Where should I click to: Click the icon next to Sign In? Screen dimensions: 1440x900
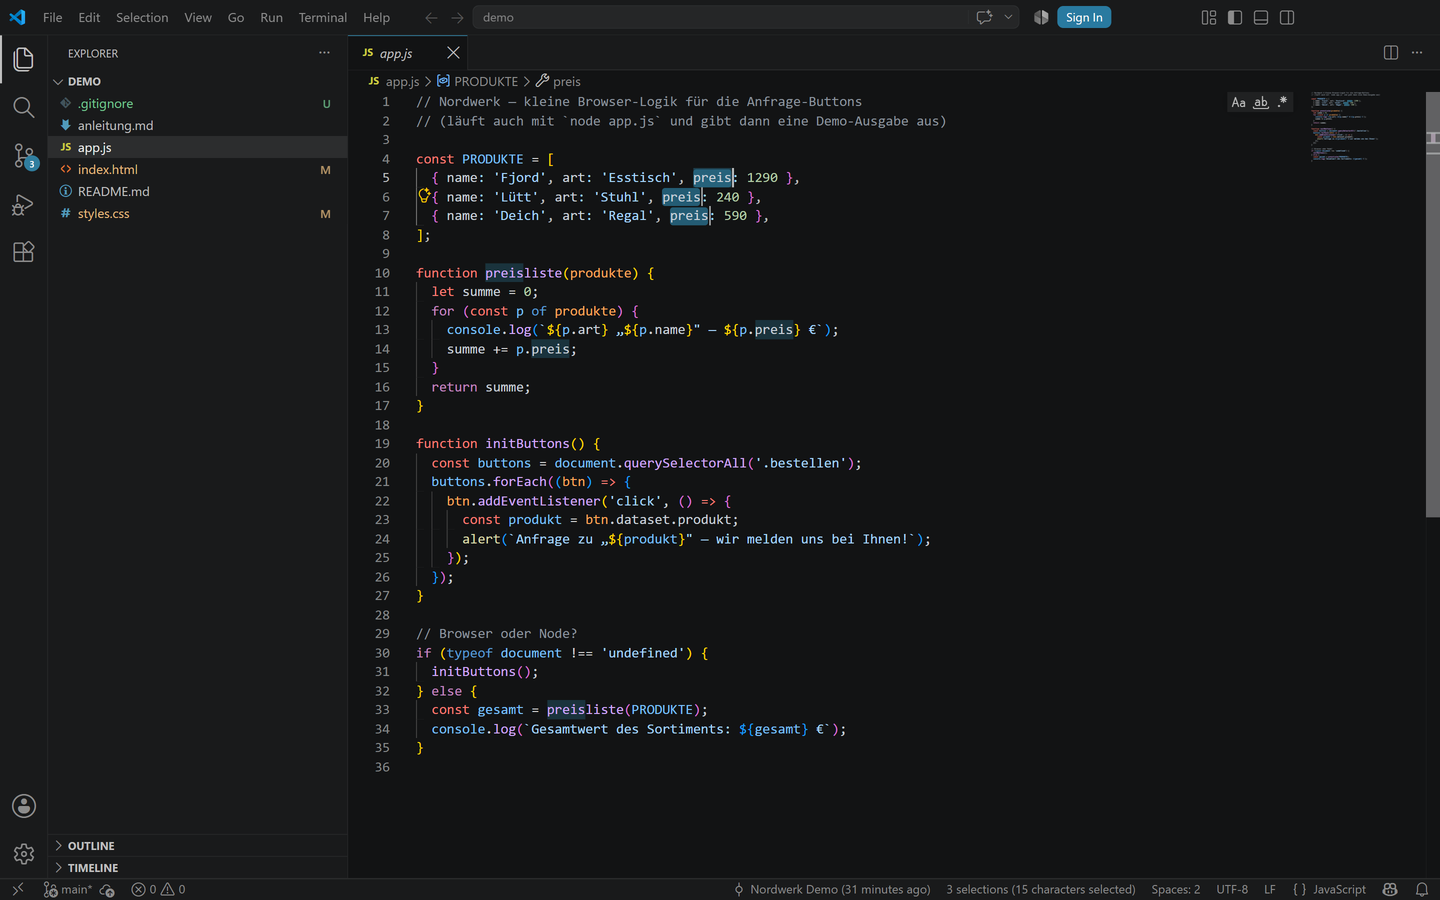[x=1041, y=17]
